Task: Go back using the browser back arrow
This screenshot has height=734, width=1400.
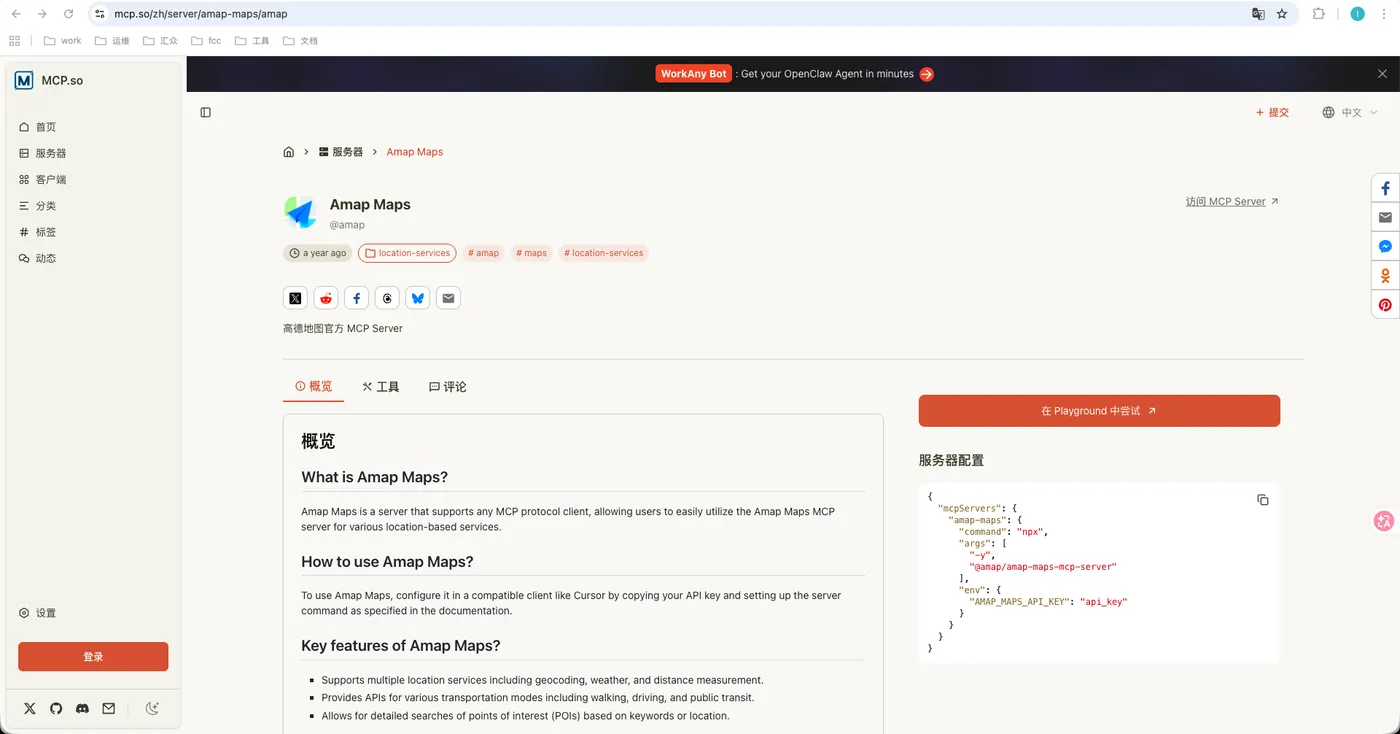Action: coord(16,14)
